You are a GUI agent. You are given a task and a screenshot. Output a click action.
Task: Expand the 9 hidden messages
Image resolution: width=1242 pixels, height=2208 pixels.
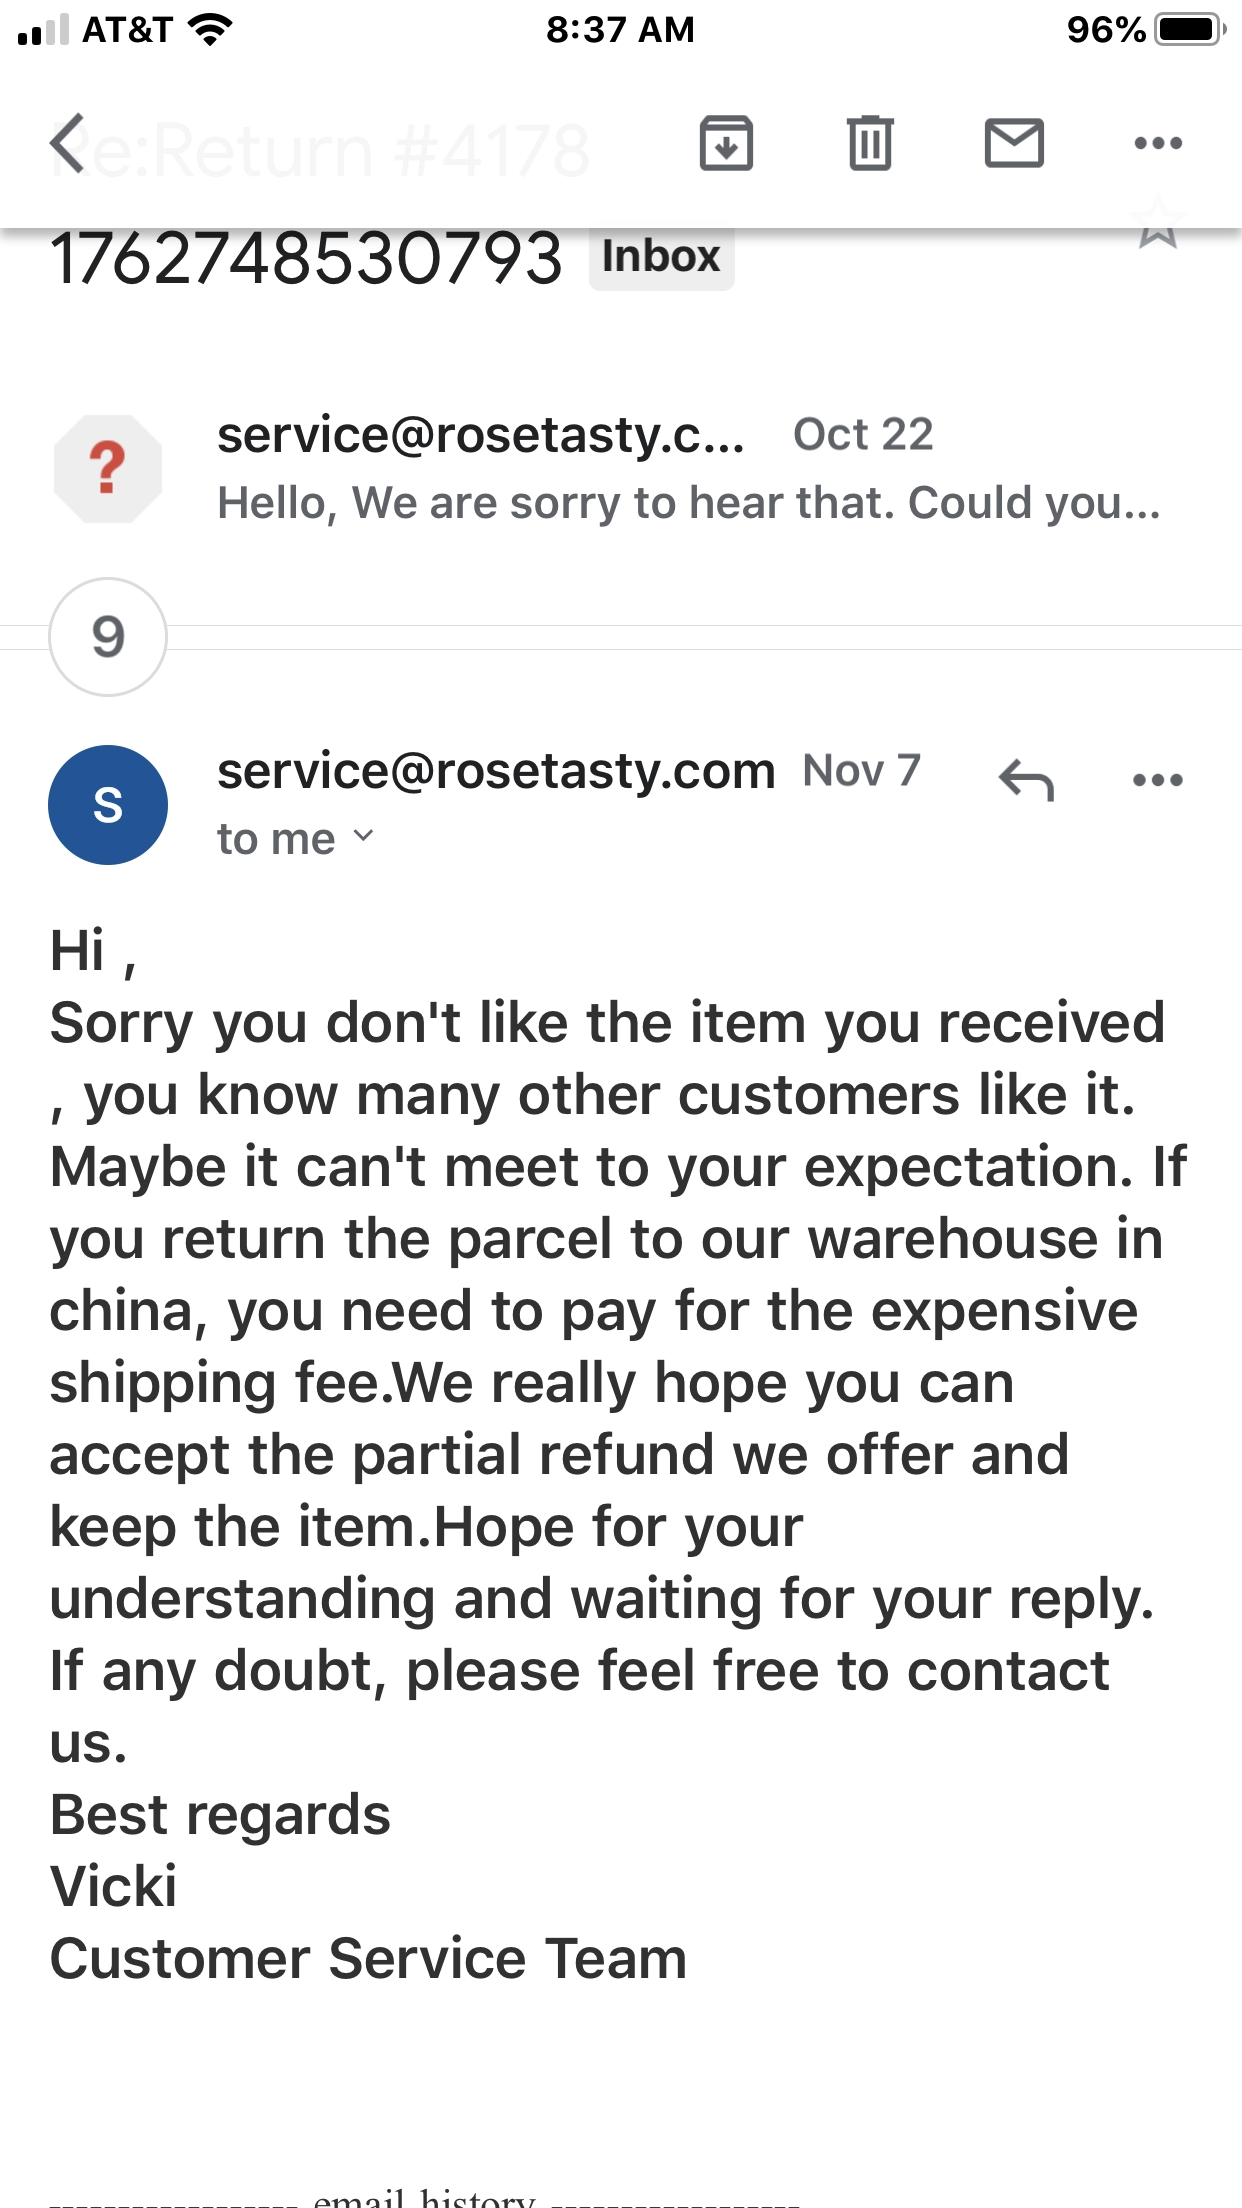click(x=108, y=637)
